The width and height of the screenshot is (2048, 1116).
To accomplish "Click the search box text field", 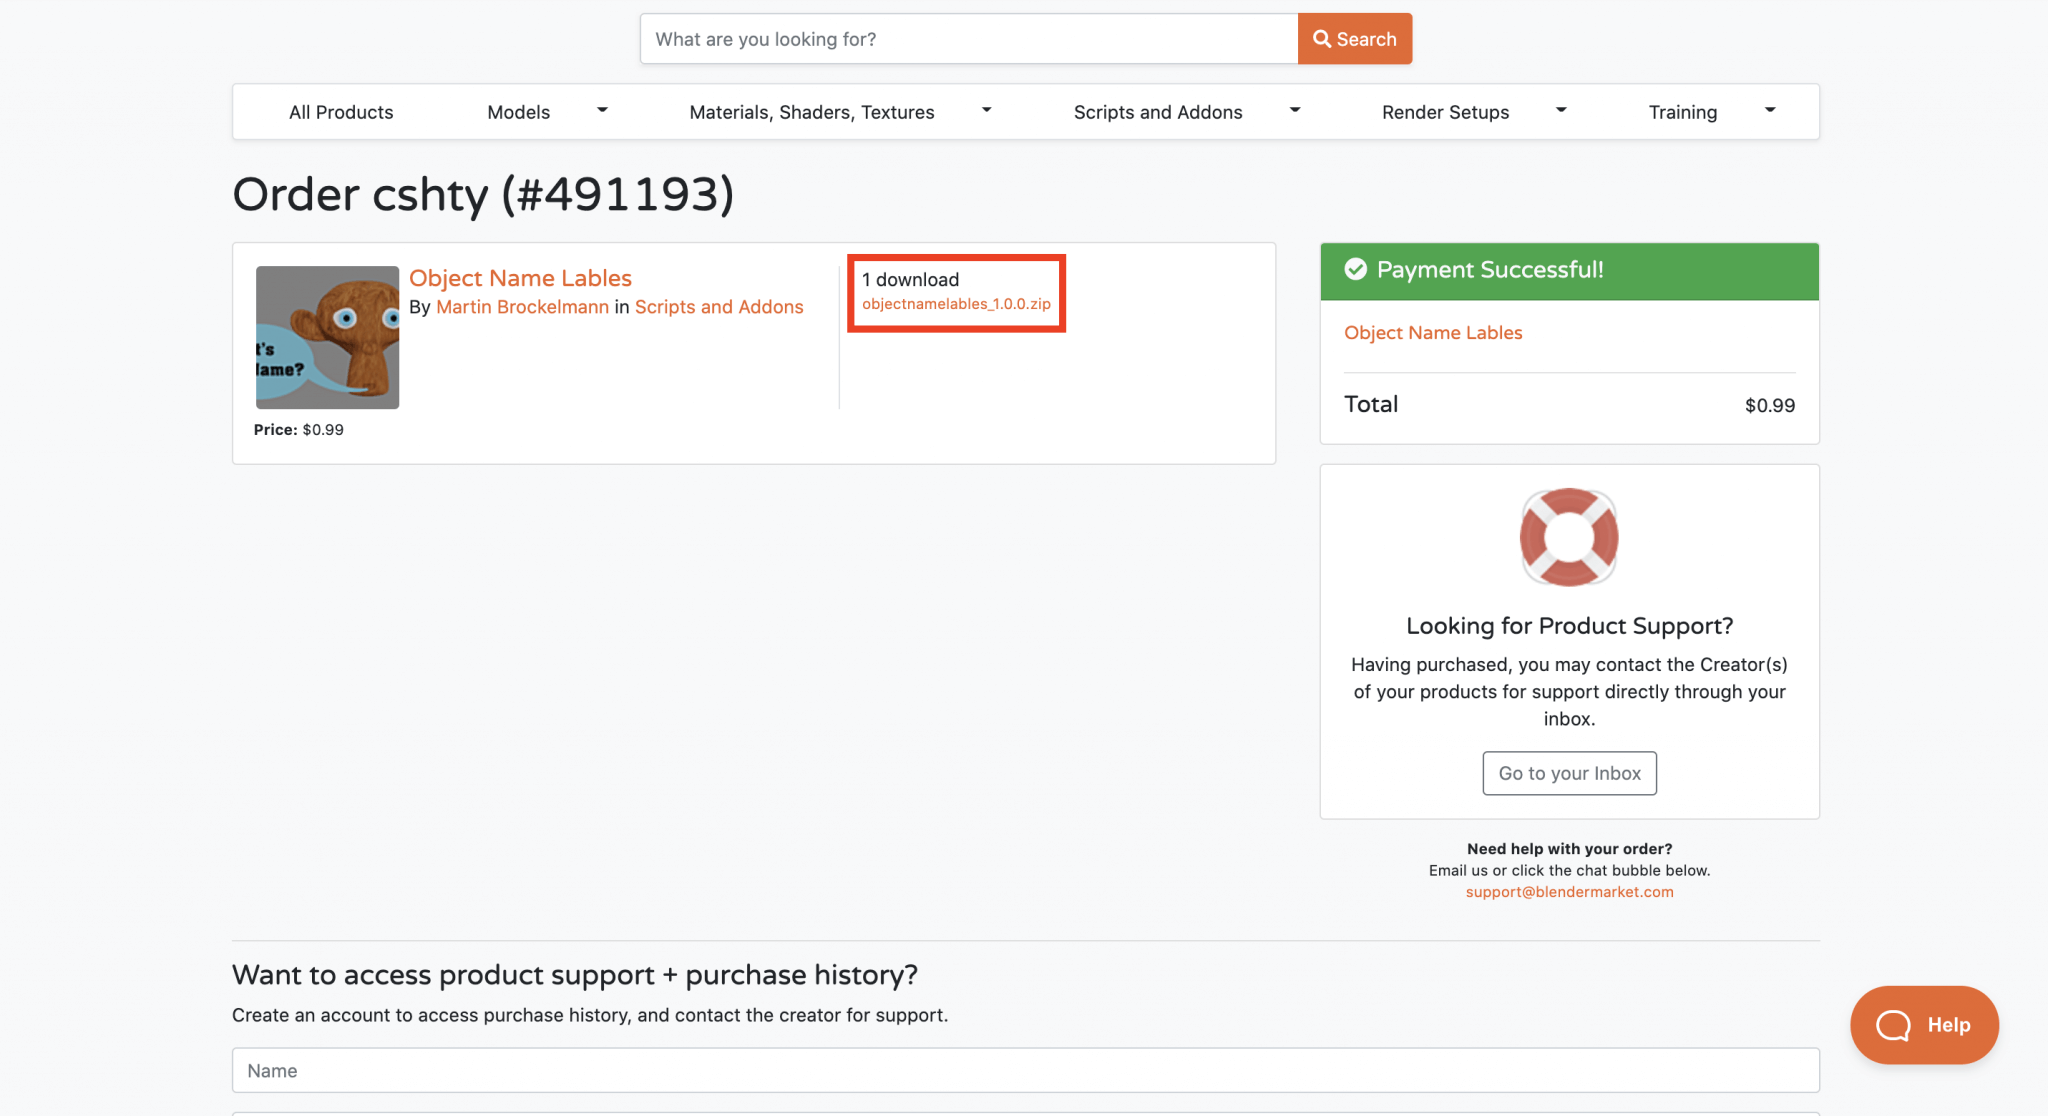I will click(x=968, y=39).
